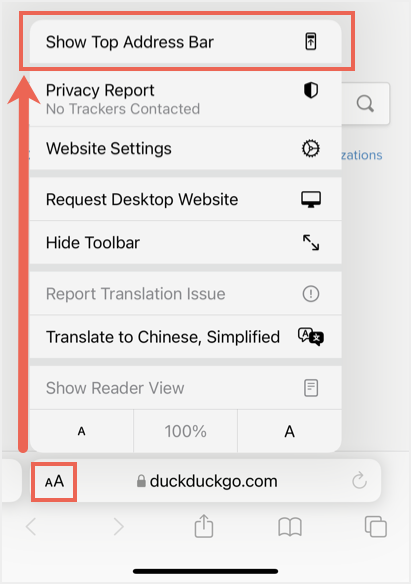Open the Bookmarks book icon
Image resolution: width=411 pixels, height=584 pixels.
290,527
